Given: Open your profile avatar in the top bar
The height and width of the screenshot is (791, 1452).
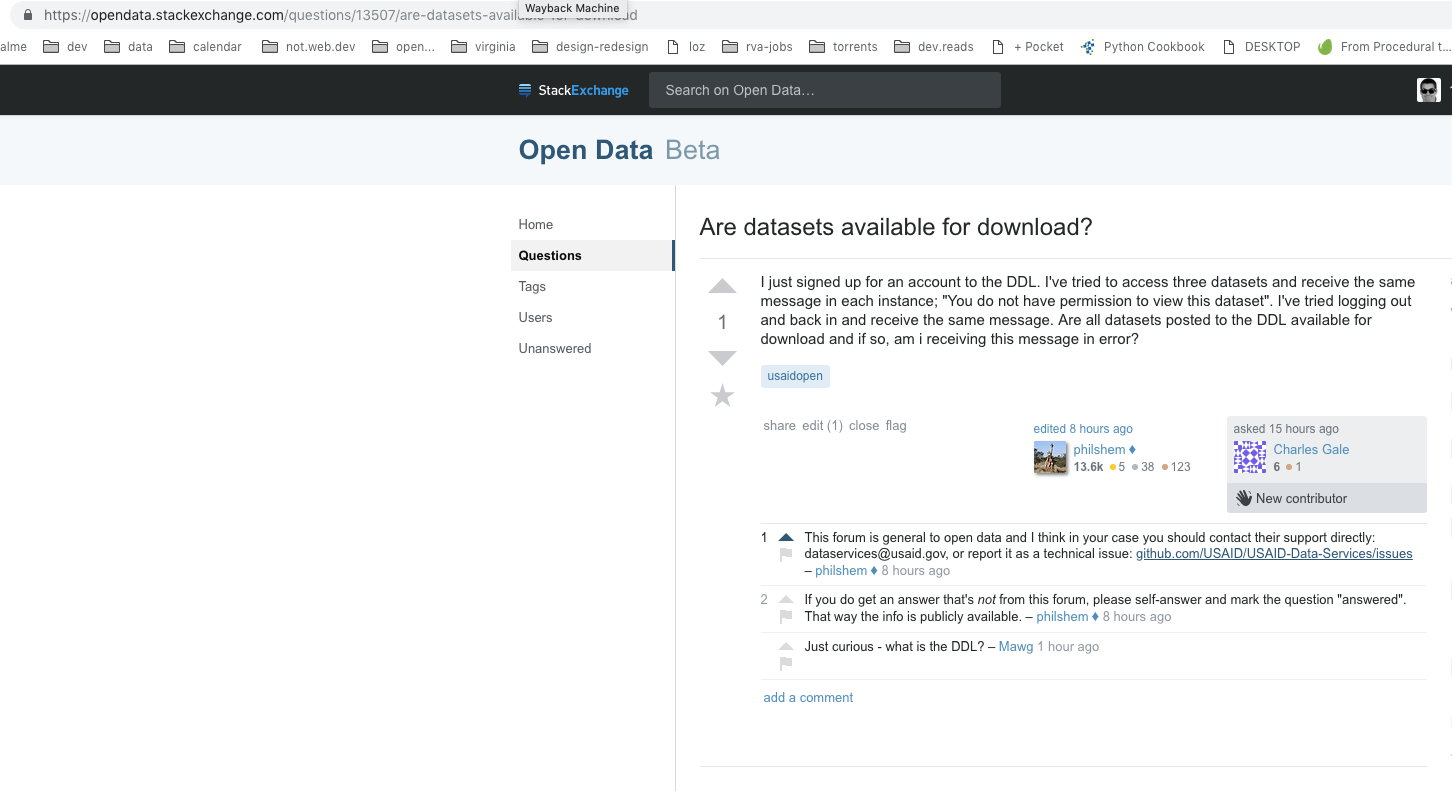Looking at the screenshot, I should [x=1428, y=89].
